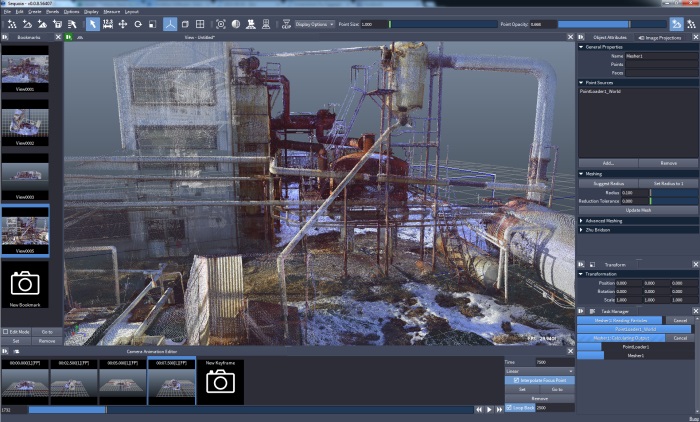This screenshot has height=422, width=700.
Task: Click the third create-object toolbar icon
Action: (42, 24)
